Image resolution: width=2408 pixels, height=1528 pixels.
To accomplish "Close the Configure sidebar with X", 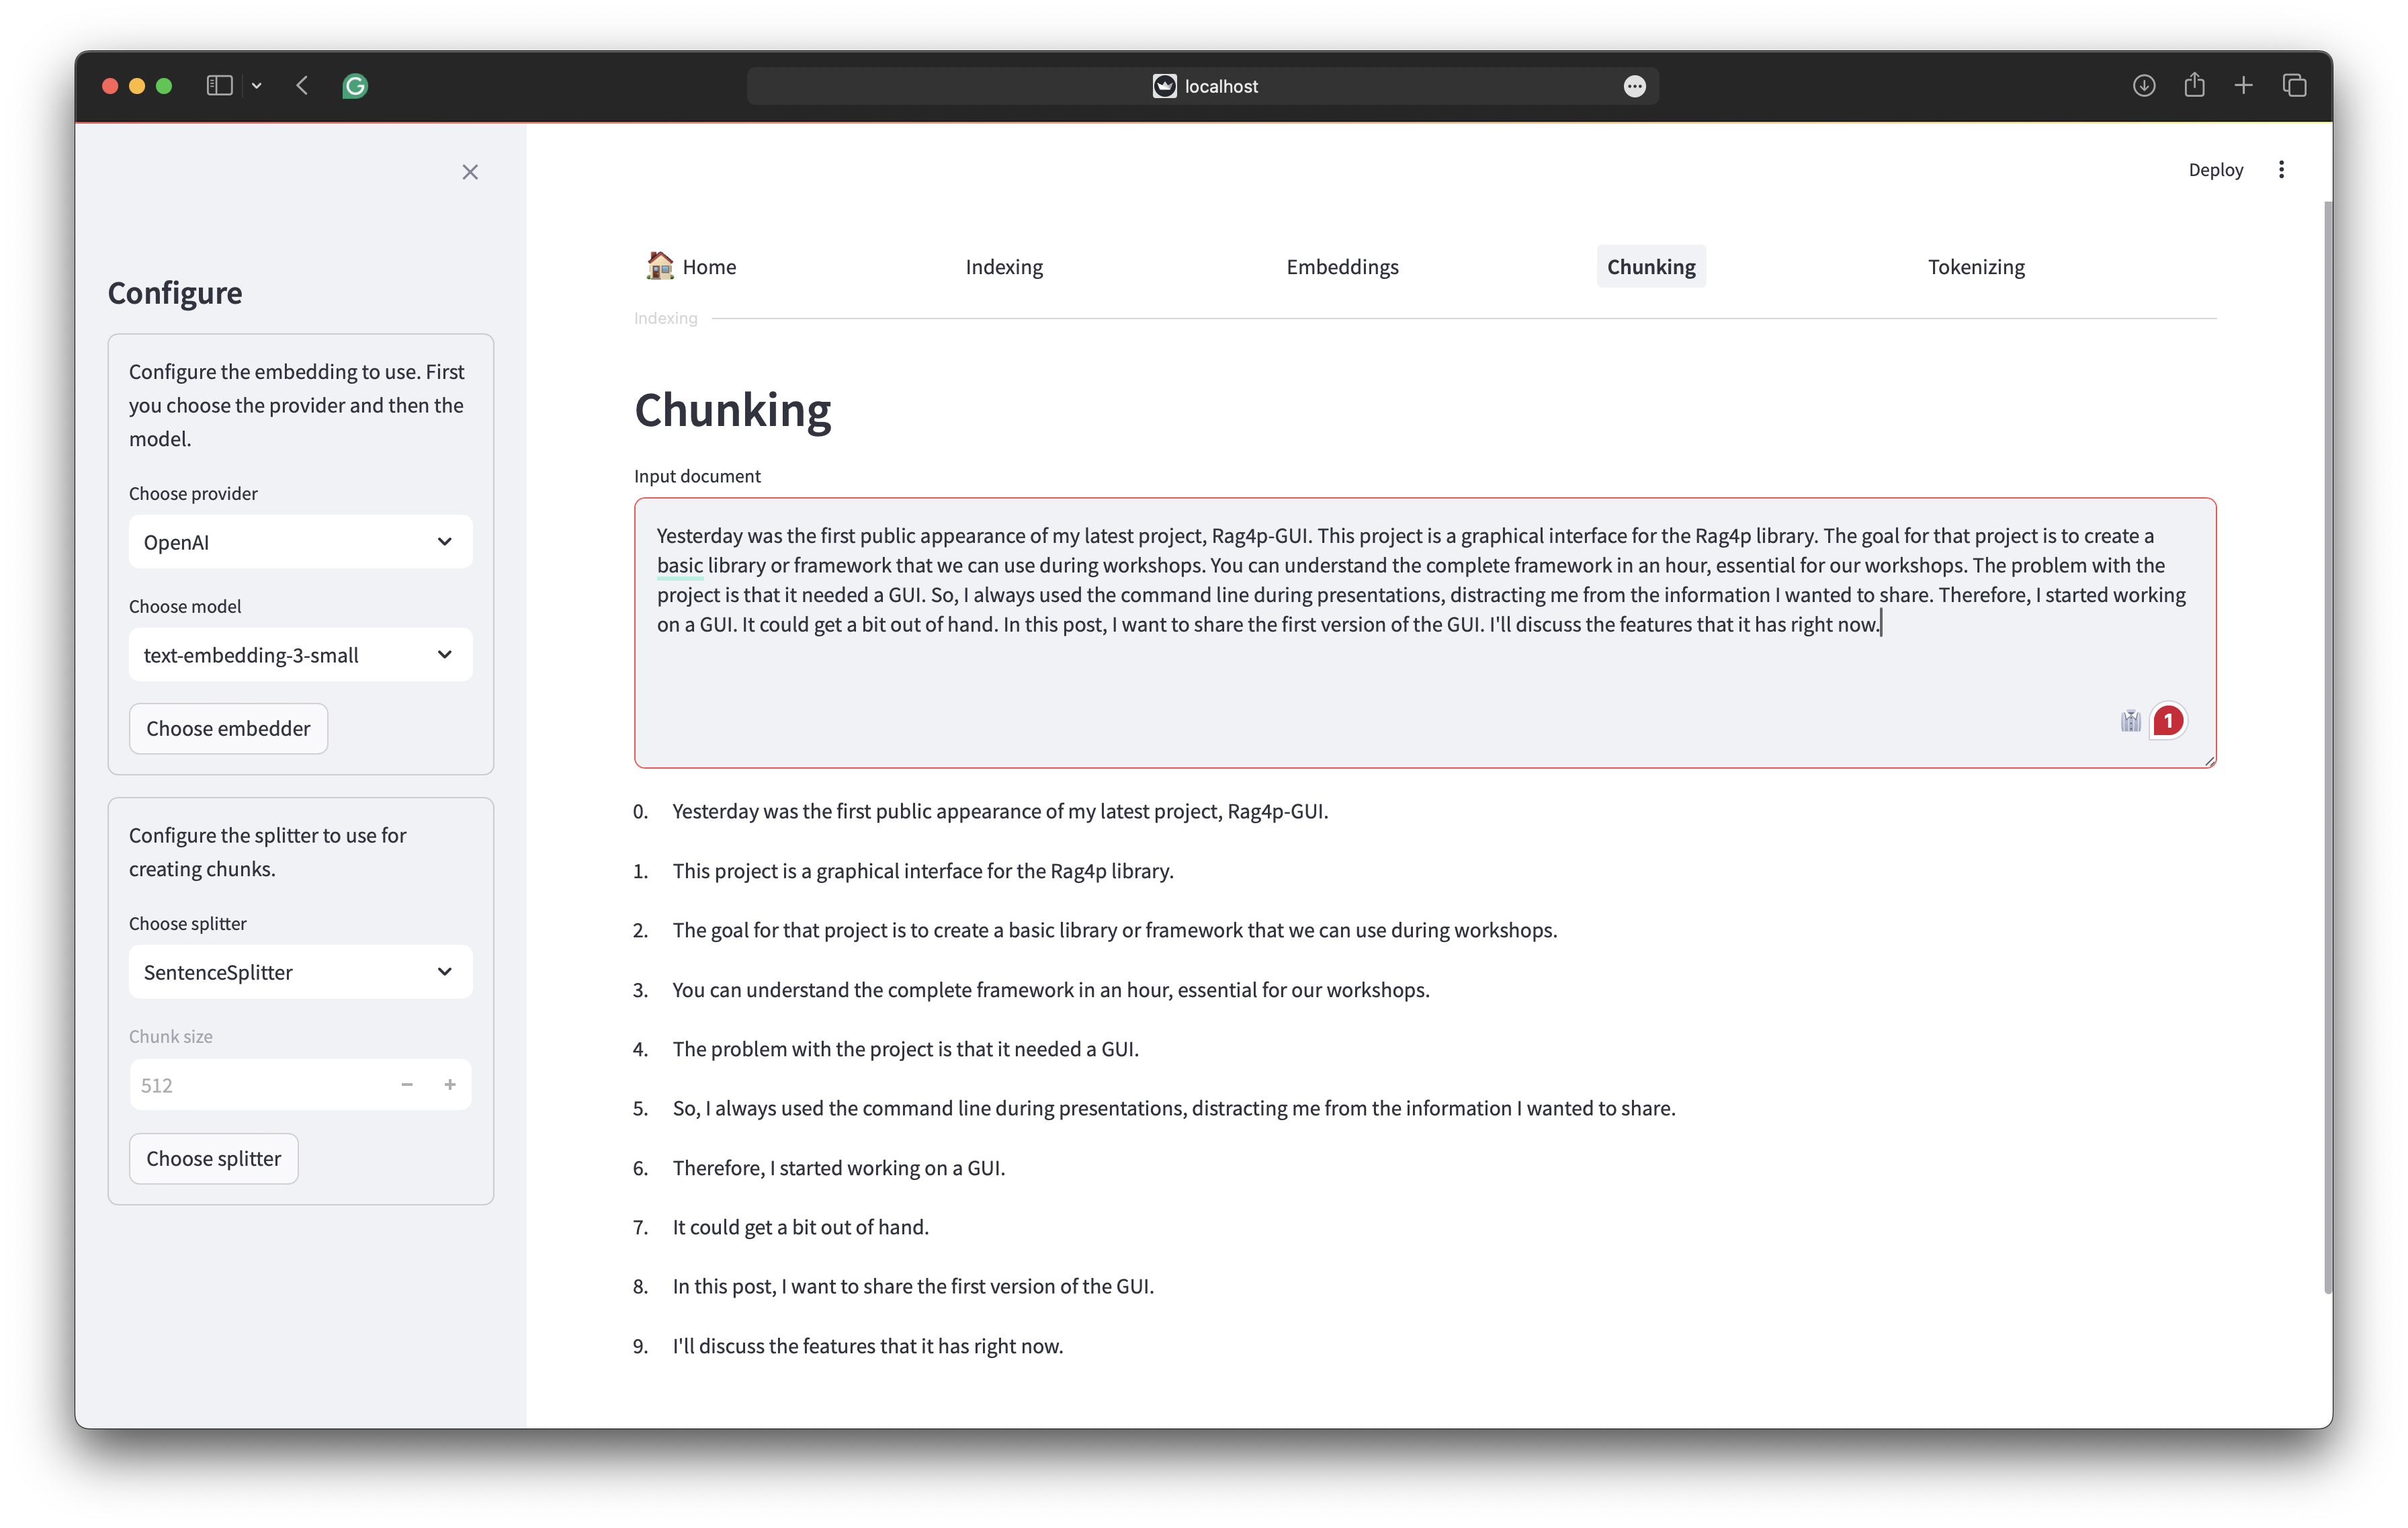I will pos(470,172).
